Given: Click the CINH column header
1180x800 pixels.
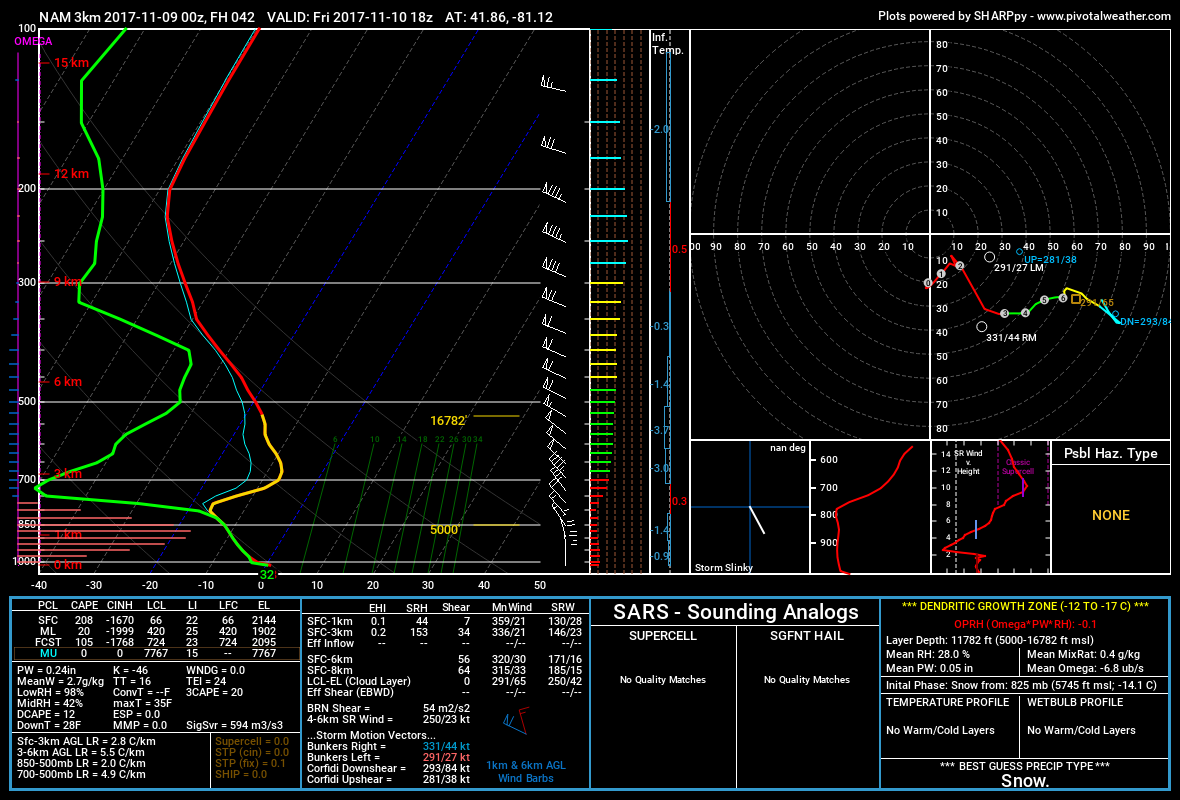Looking at the screenshot, I should pyautogui.click(x=120, y=605).
